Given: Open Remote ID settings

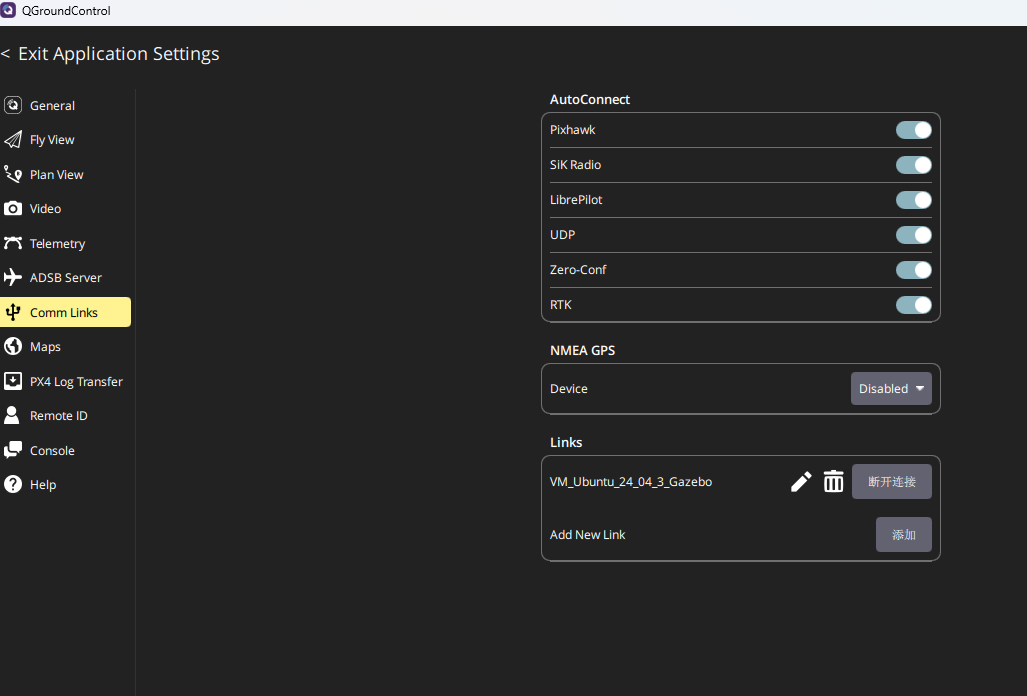Looking at the screenshot, I should click(x=65, y=416).
